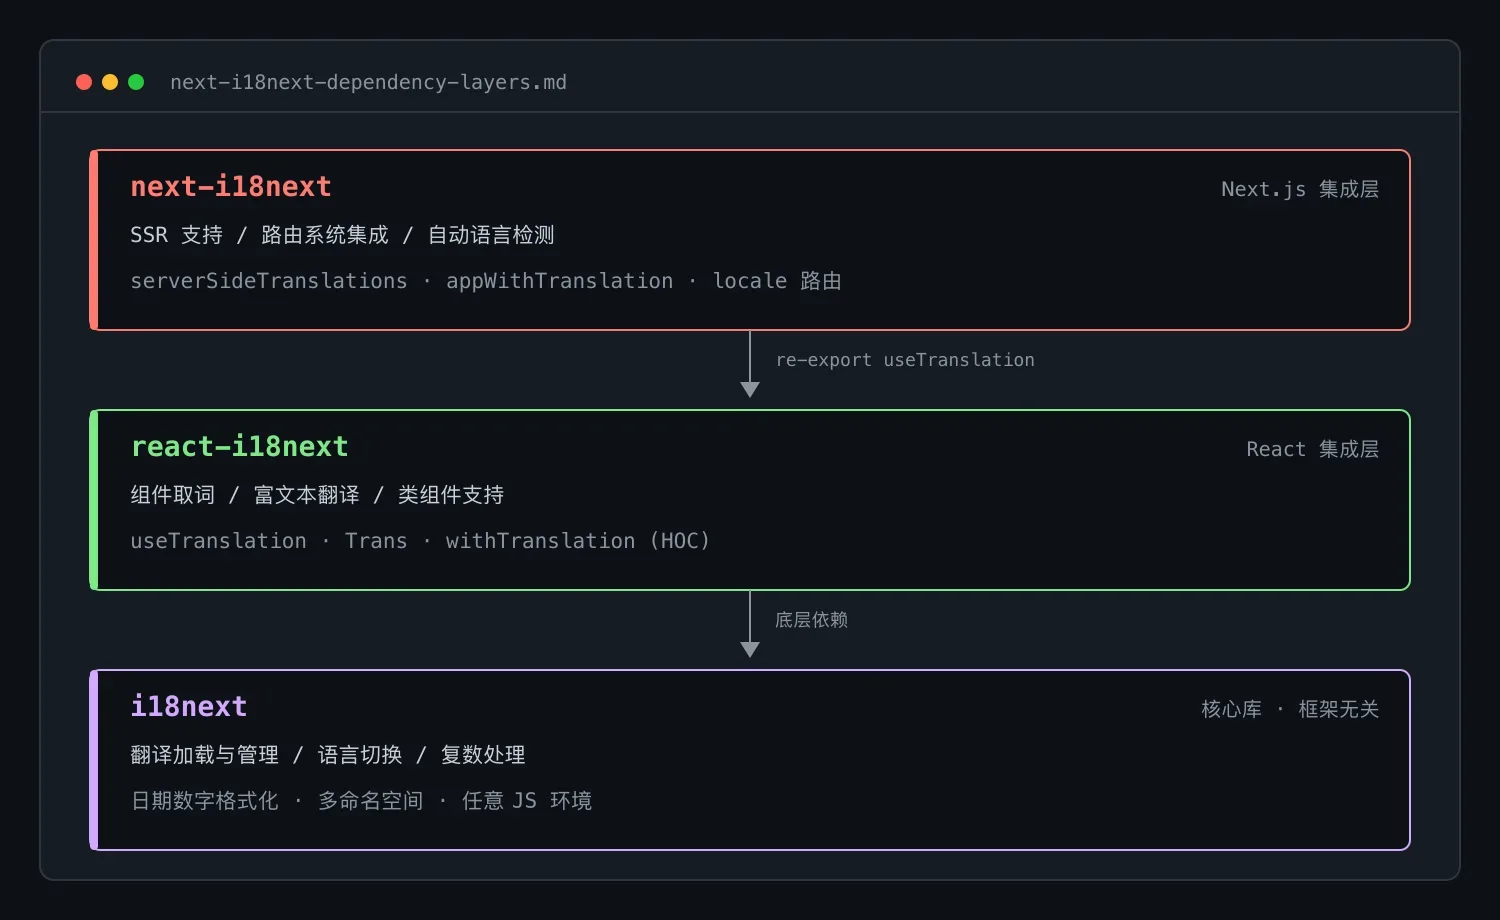Select the filename next-i18next-dependency-layers.md
The width and height of the screenshot is (1500, 920).
coord(368,82)
